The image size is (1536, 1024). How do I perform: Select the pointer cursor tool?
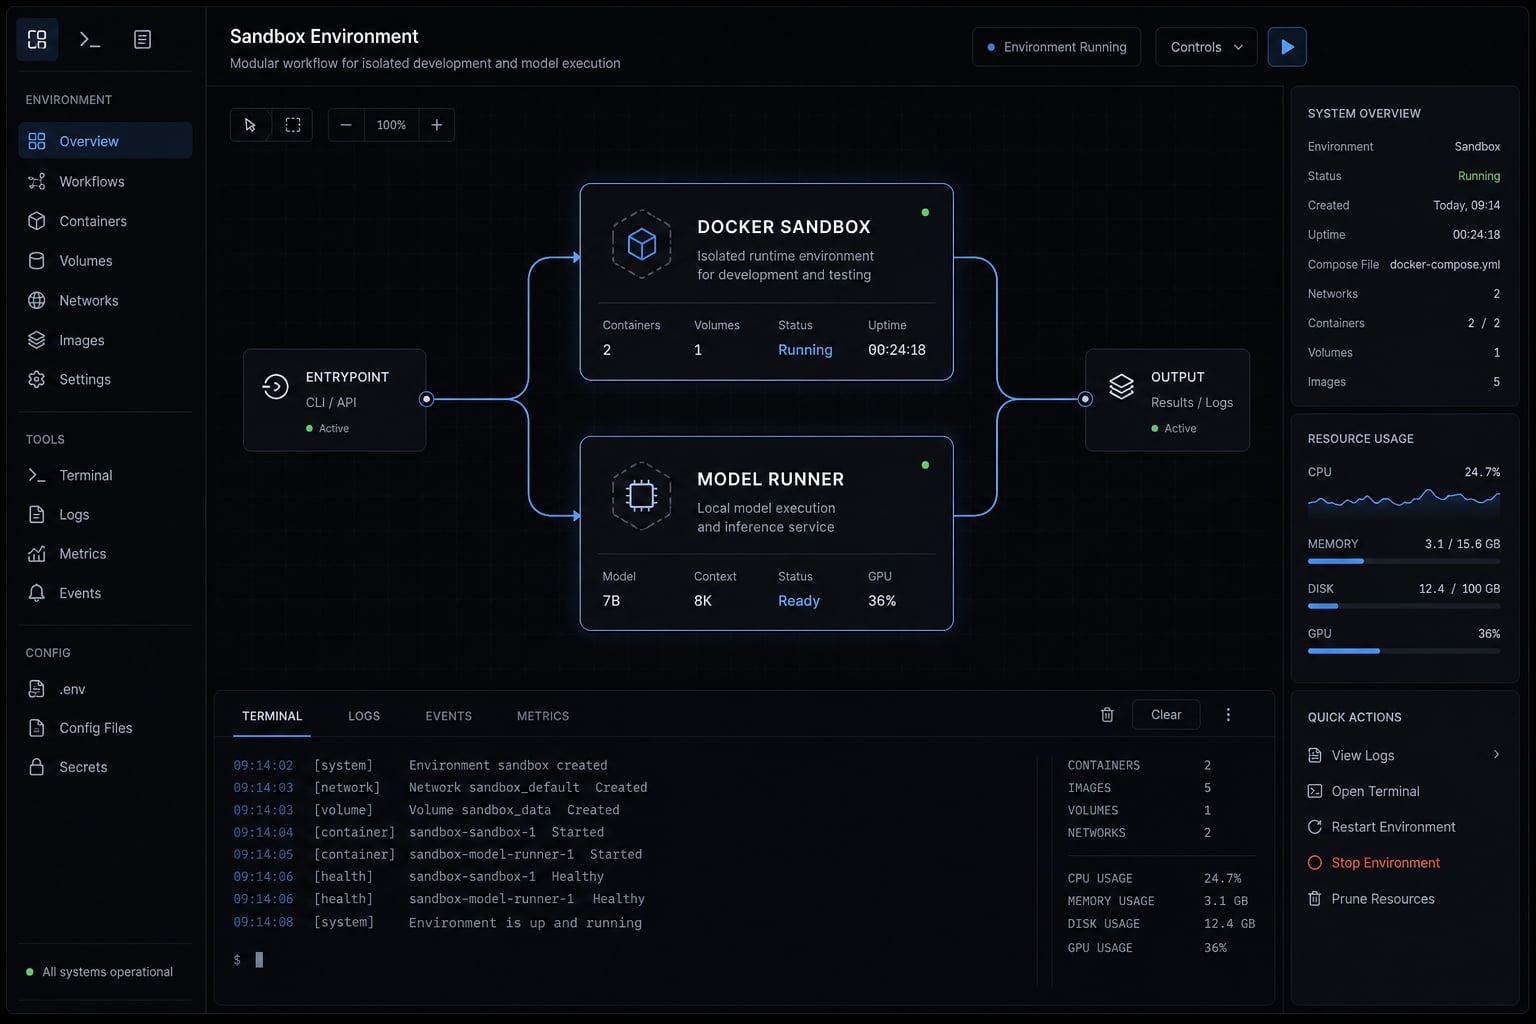250,125
